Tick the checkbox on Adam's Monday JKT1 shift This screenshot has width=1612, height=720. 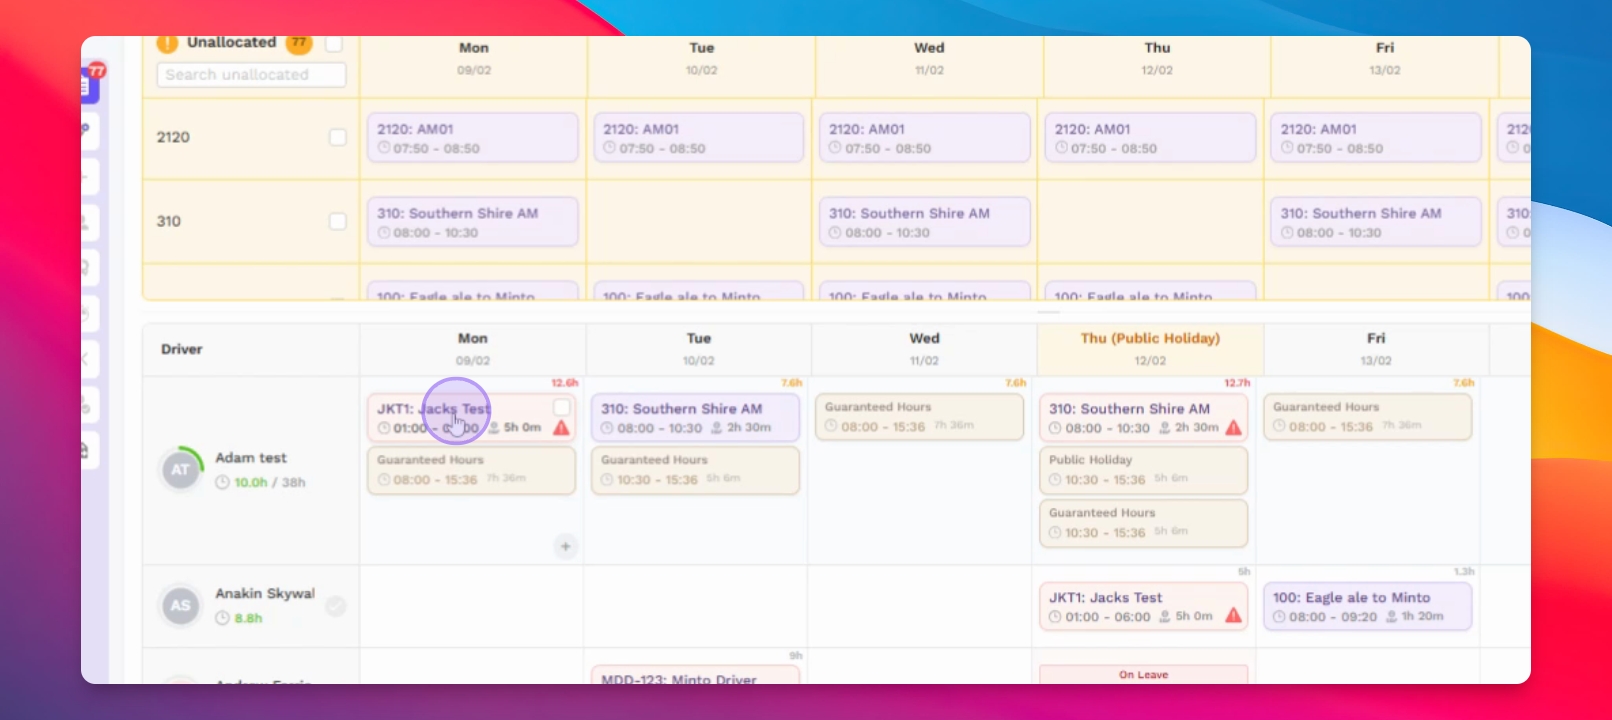coord(562,407)
